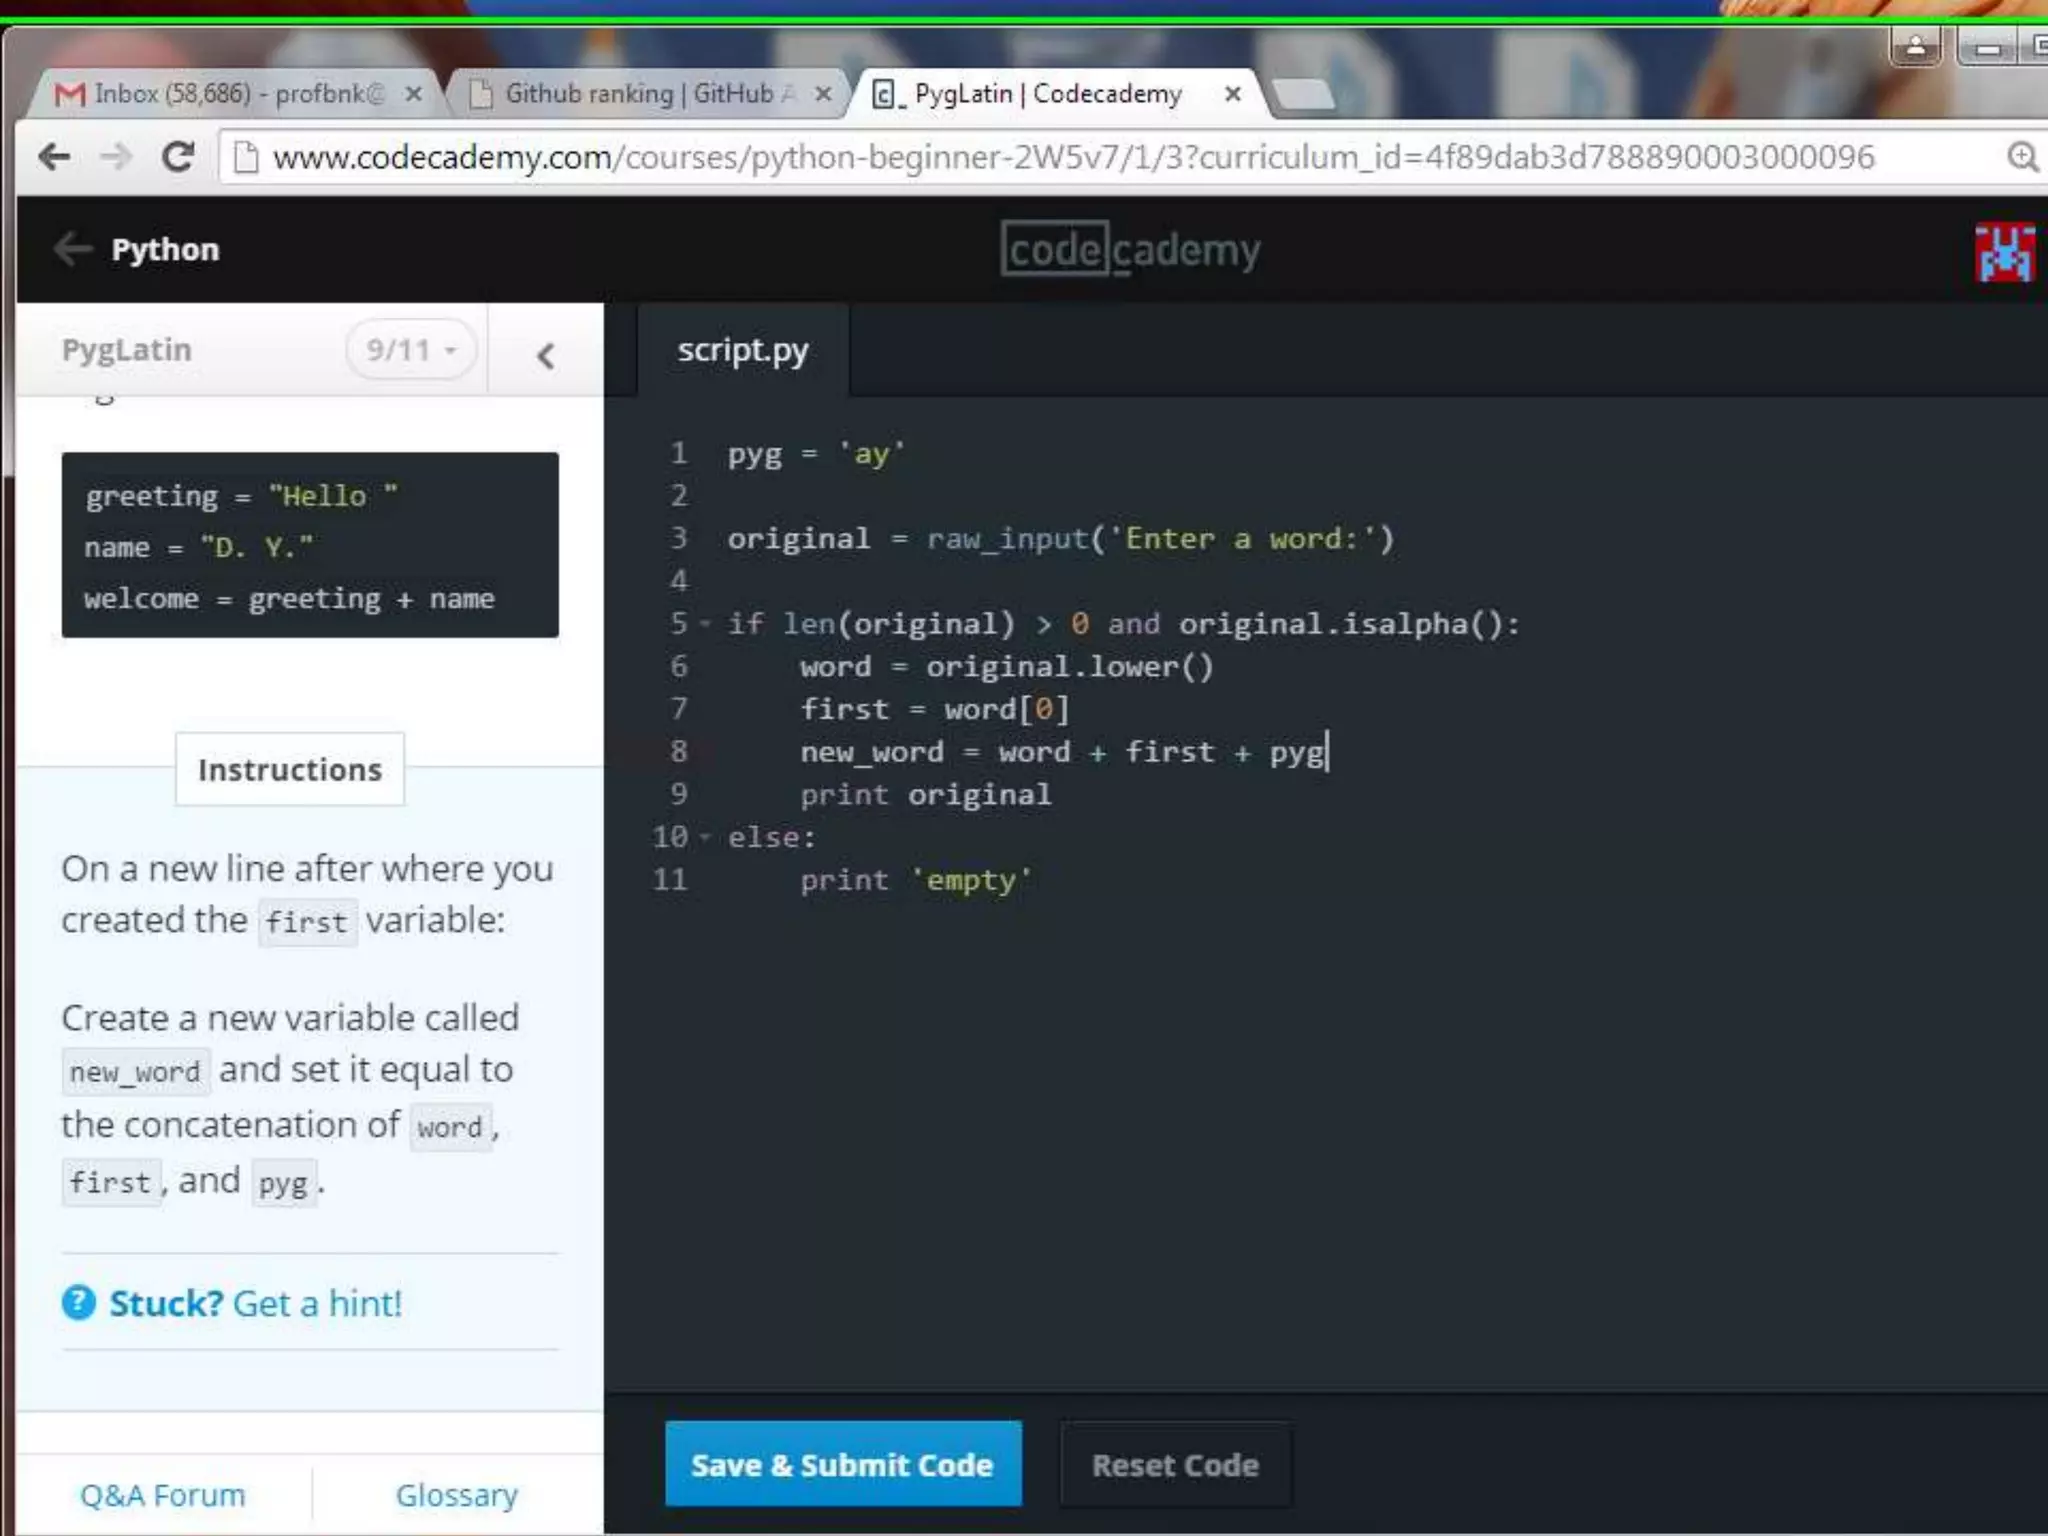Click line 11 print 'empty' code
Image resolution: width=2048 pixels, height=1536 pixels.
pos(916,880)
